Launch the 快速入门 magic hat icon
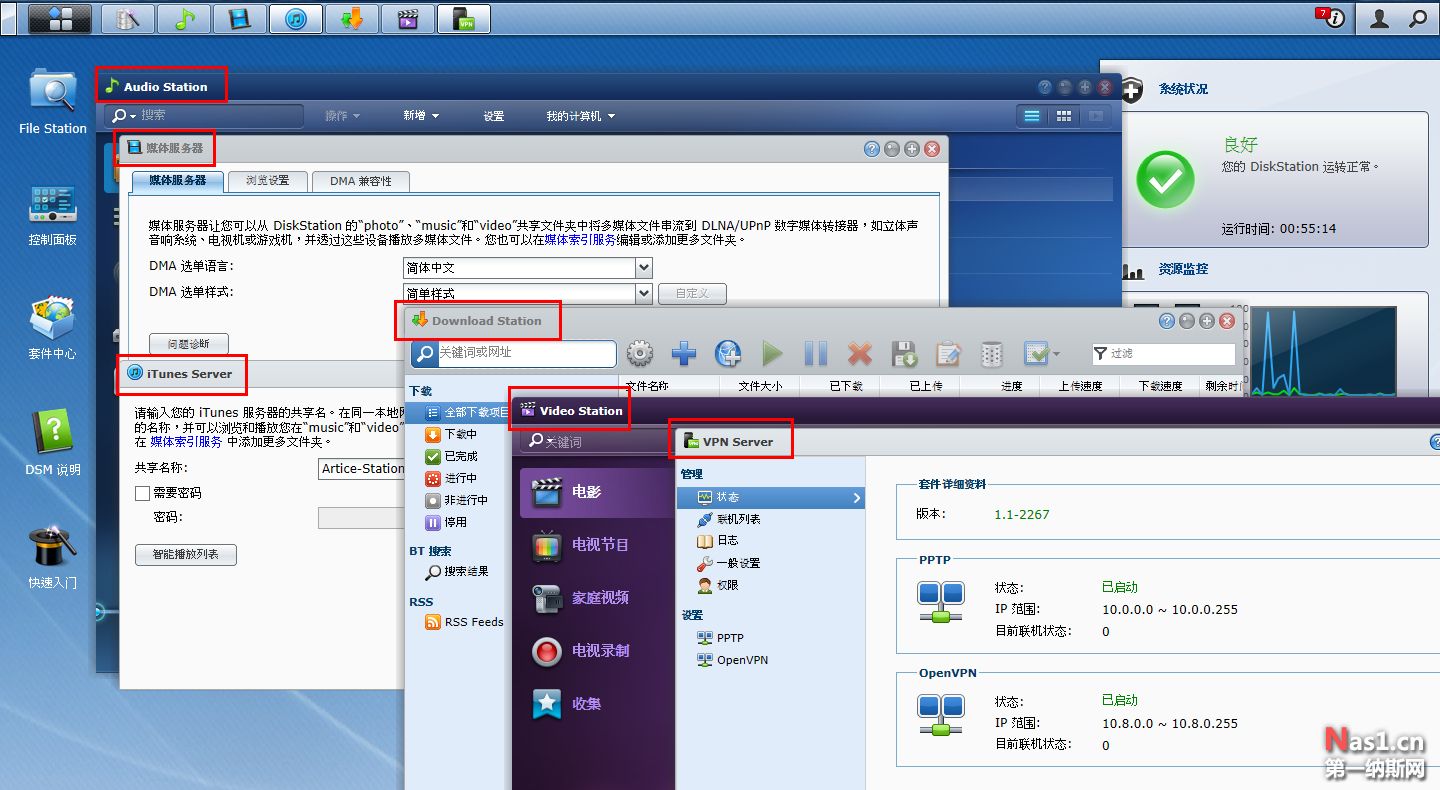Viewport: 1440px width, 790px height. [53, 556]
